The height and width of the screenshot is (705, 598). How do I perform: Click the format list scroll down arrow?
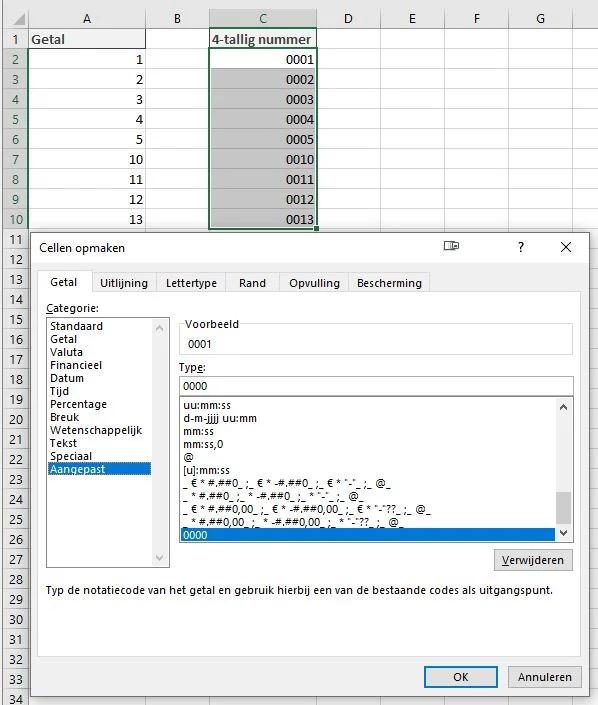pos(563,533)
